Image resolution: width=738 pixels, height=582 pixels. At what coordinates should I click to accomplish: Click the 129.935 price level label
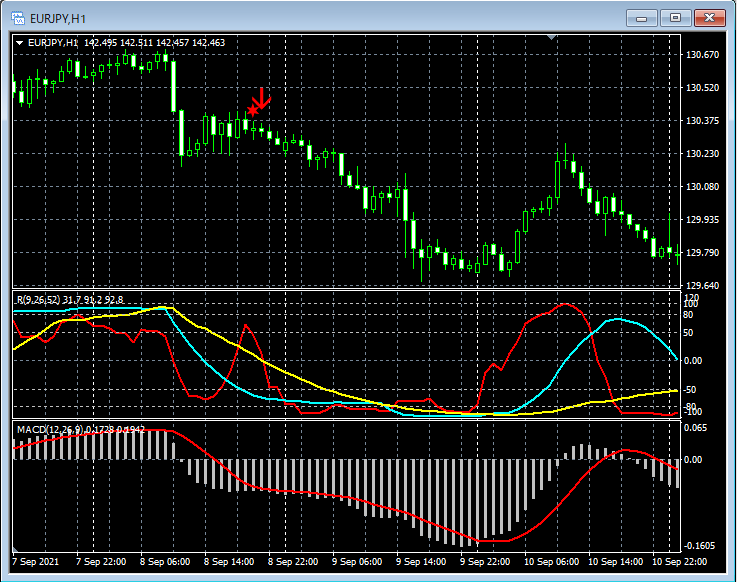click(x=702, y=220)
